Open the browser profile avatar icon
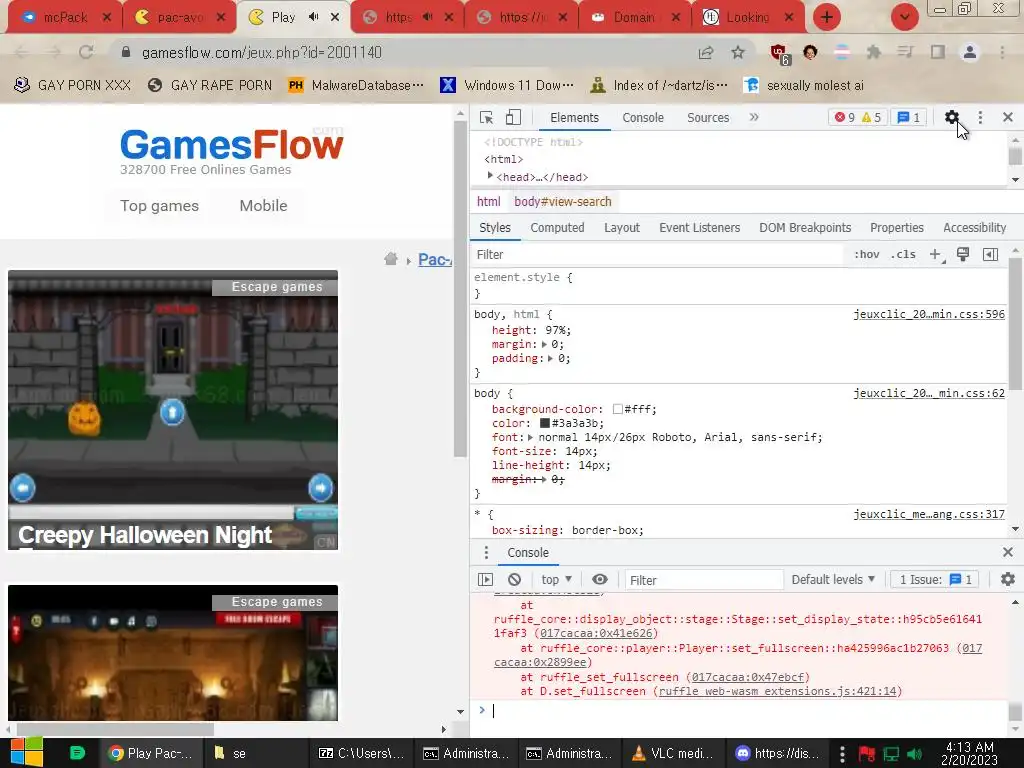 pos(970,52)
